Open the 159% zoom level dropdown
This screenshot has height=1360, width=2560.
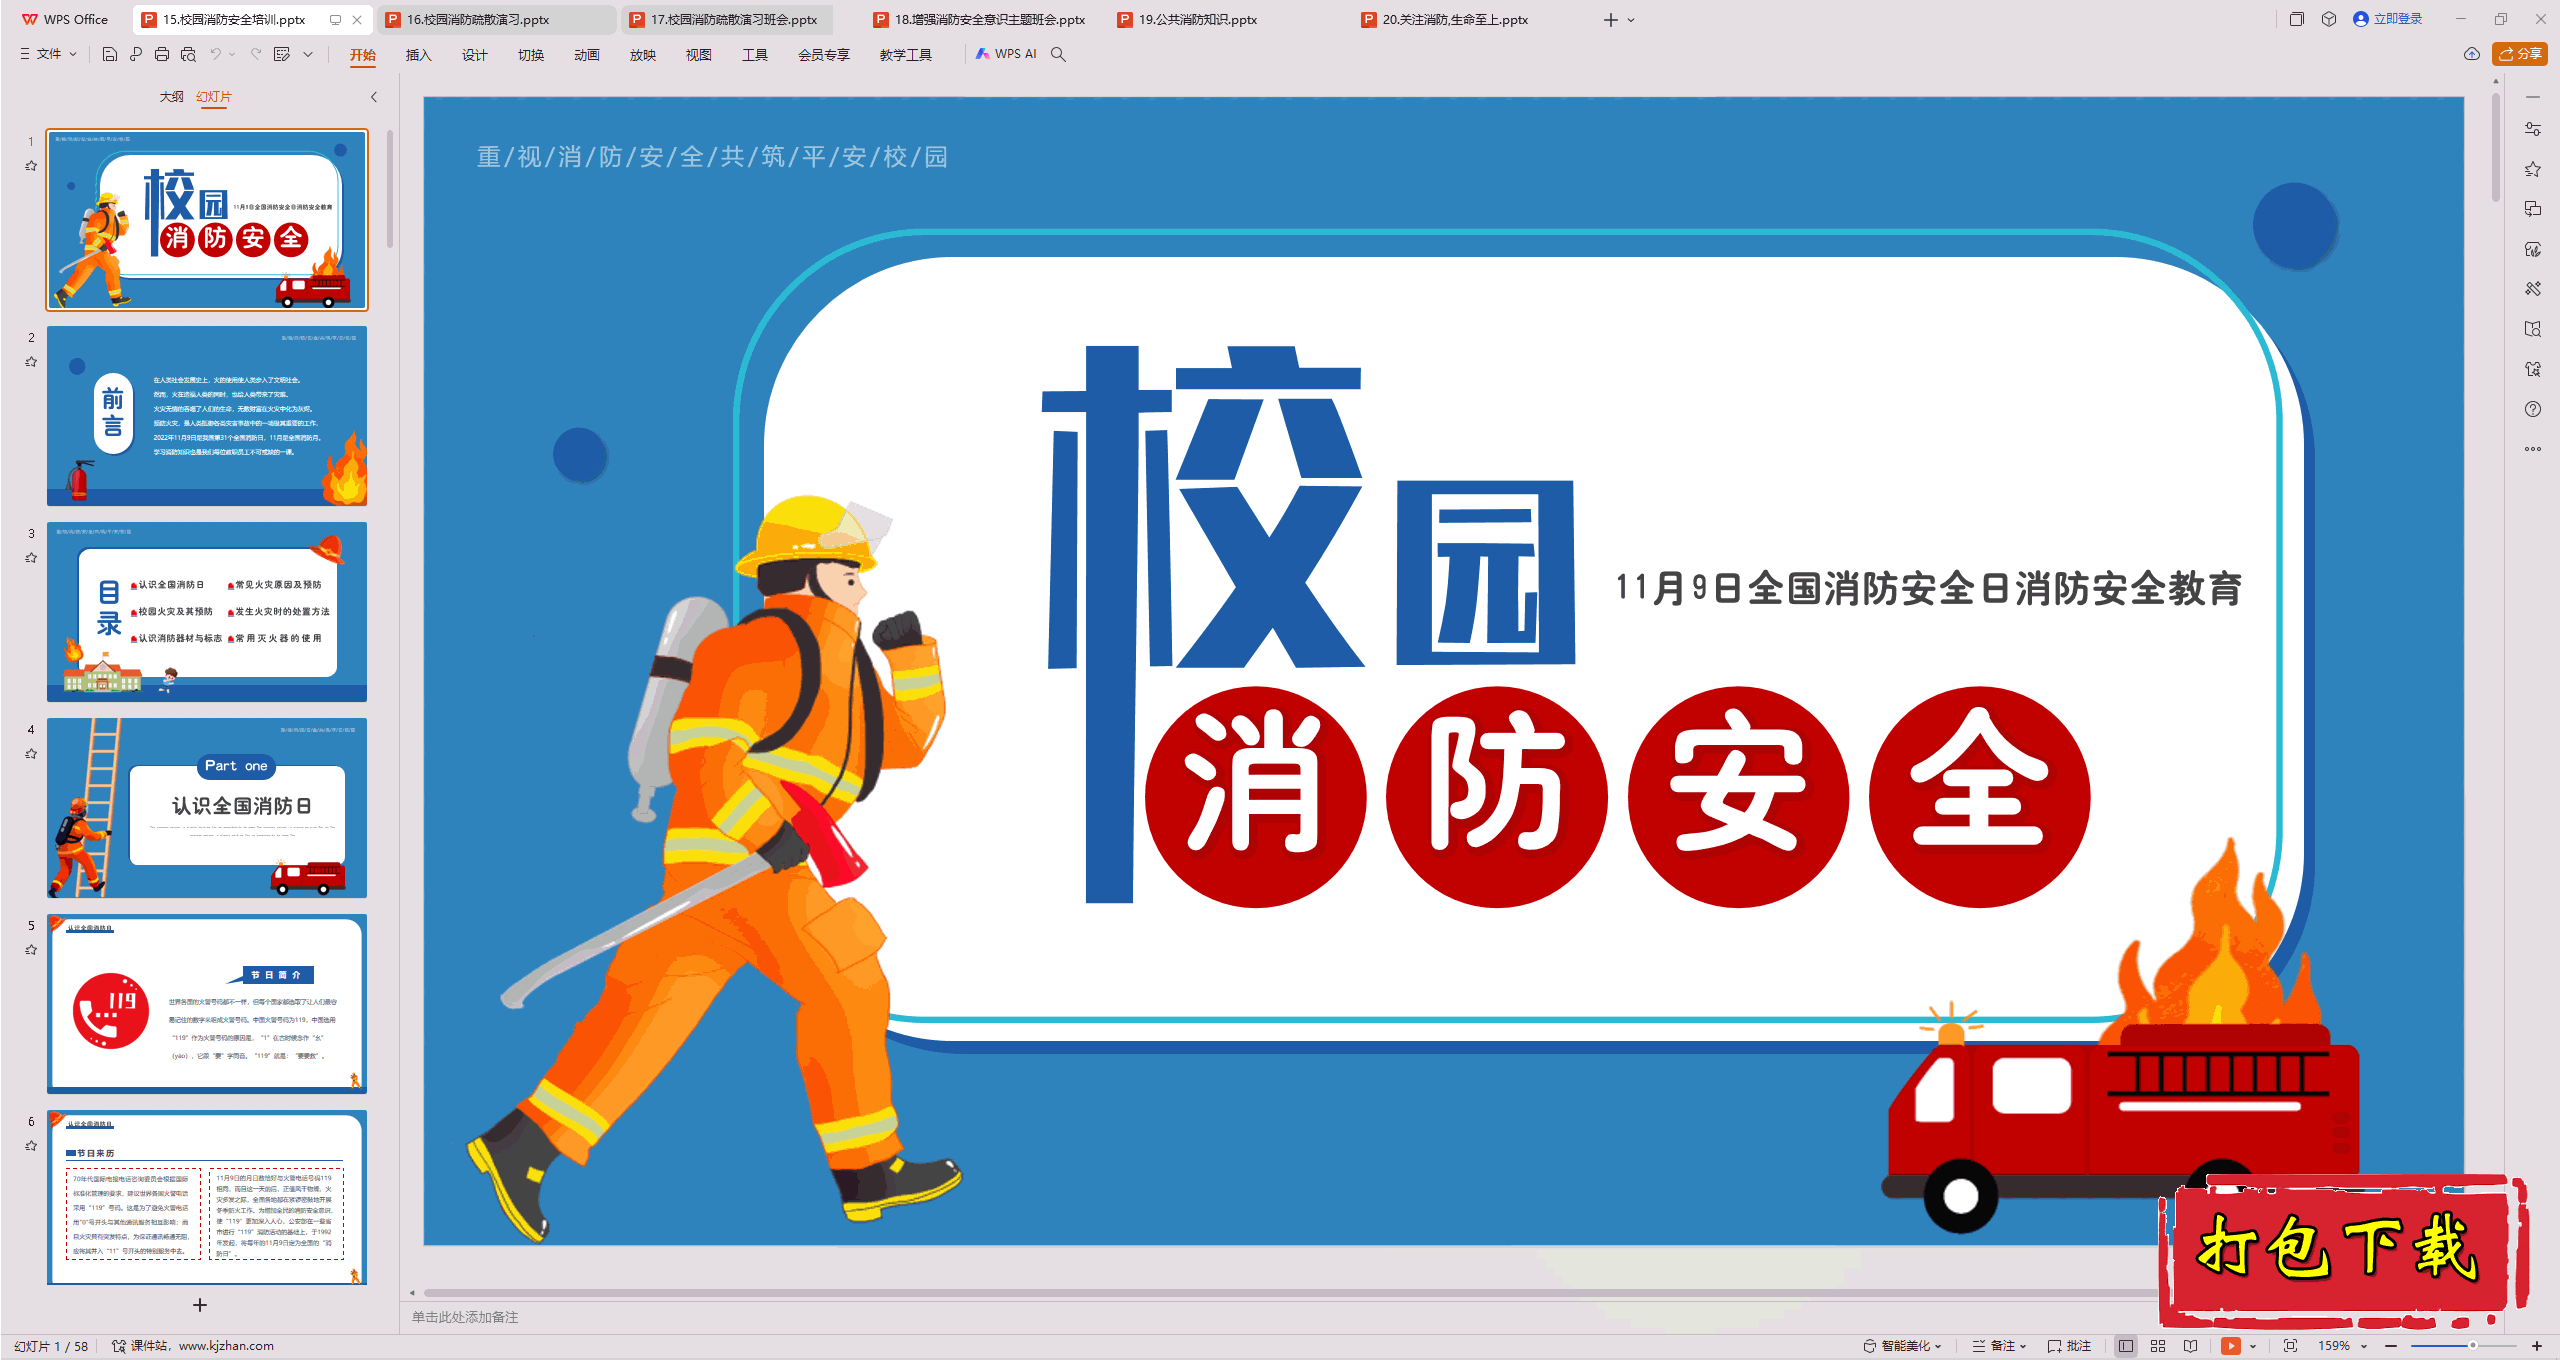(2342, 1346)
